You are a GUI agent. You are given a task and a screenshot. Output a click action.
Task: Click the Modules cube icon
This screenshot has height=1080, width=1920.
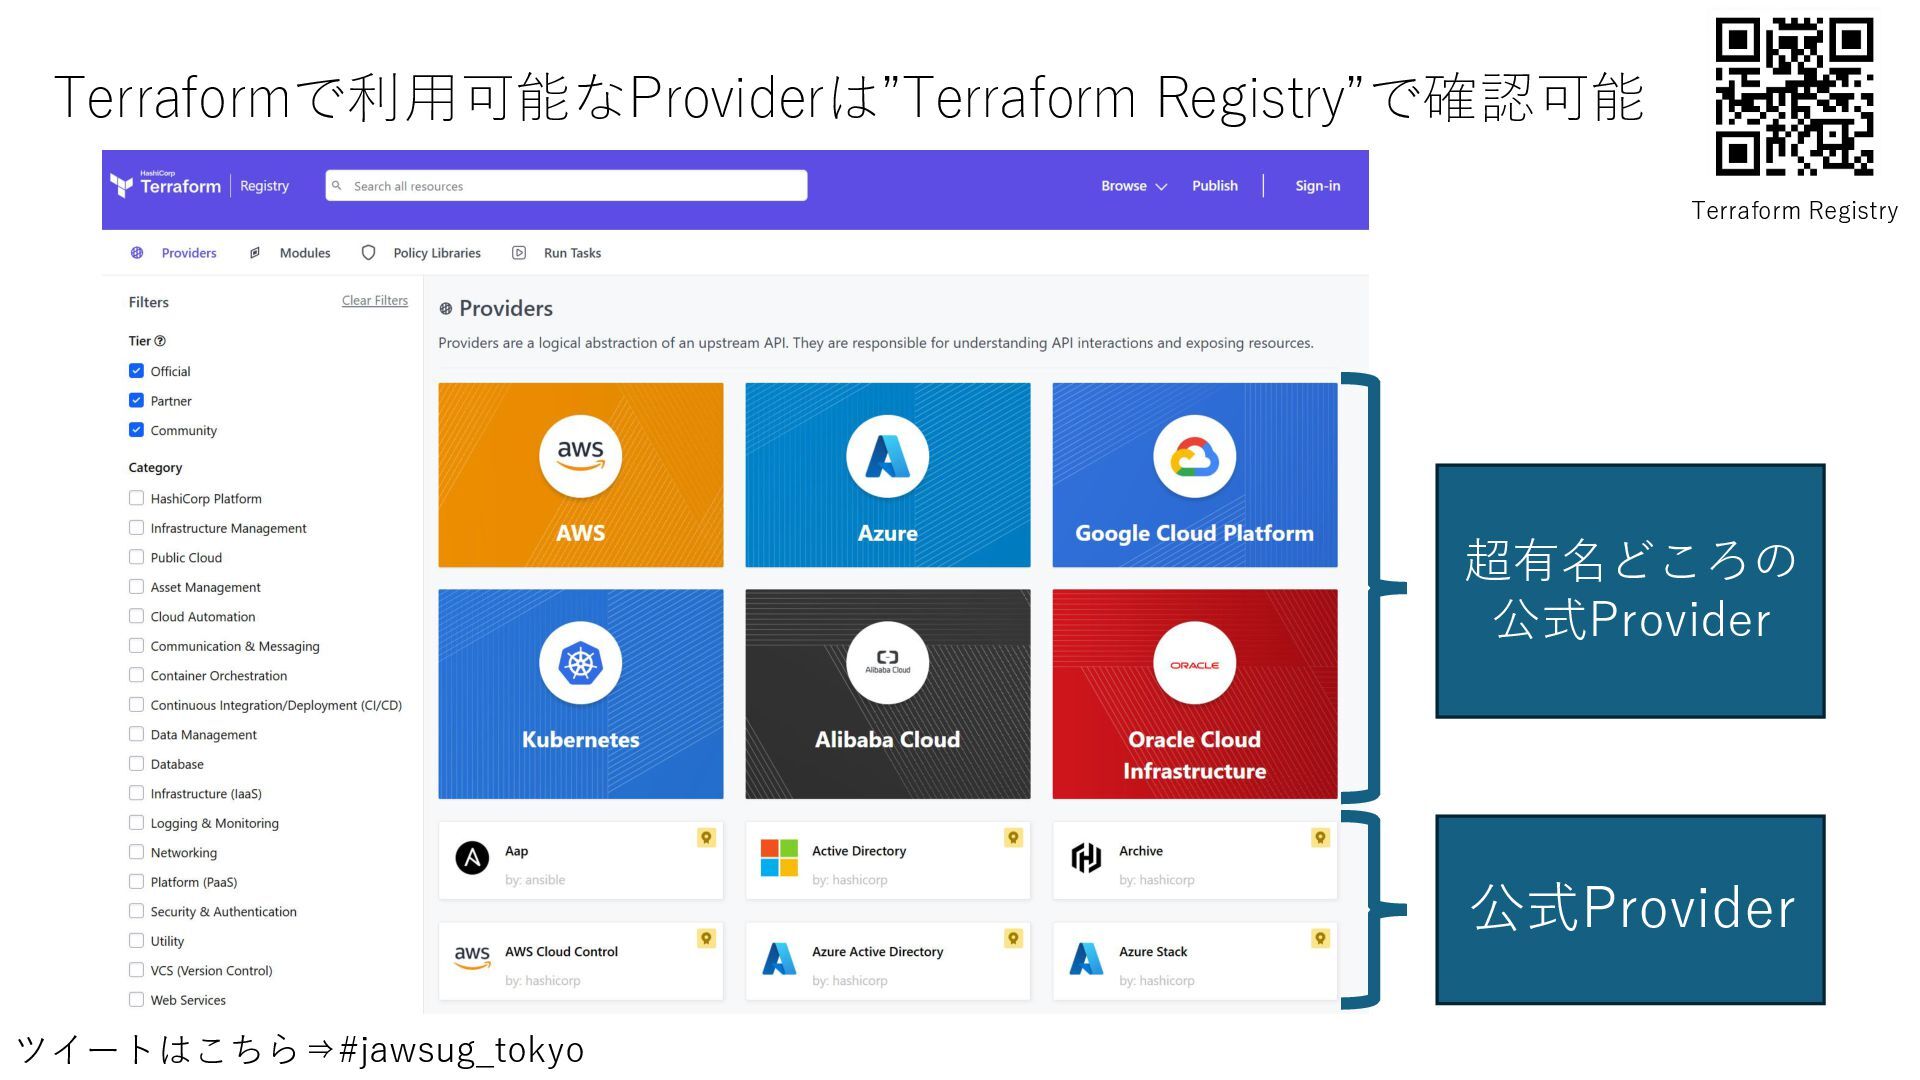255,253
